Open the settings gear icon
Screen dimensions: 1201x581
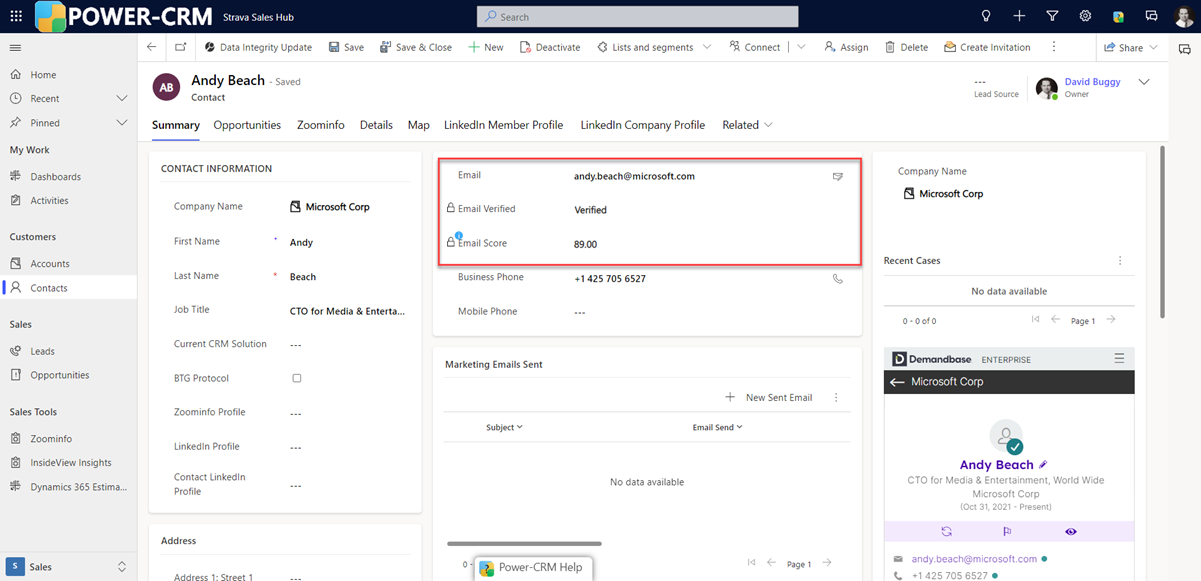point(1085,17)
